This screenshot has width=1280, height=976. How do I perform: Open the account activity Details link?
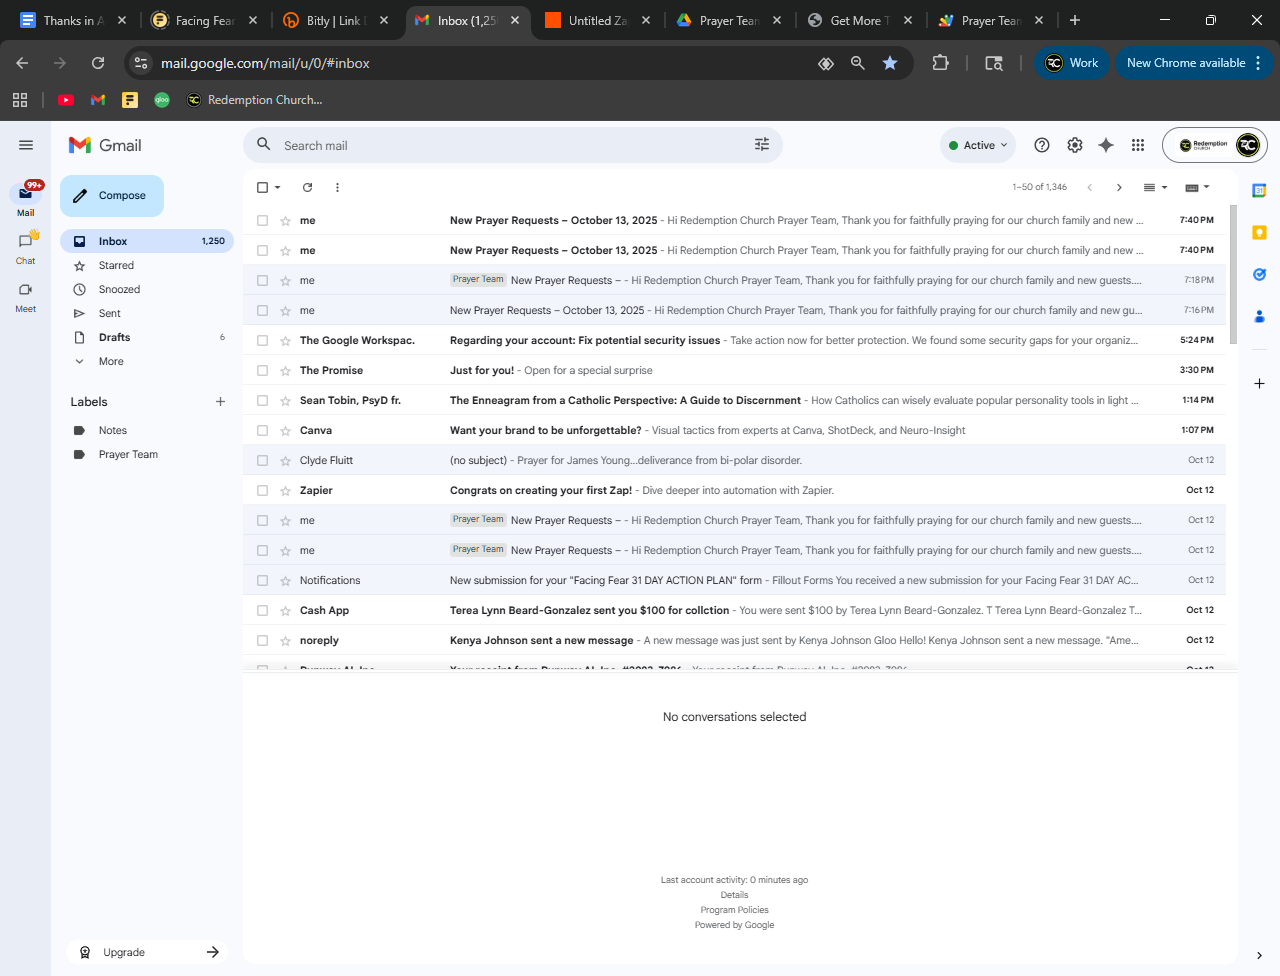[x=734, y=895]
